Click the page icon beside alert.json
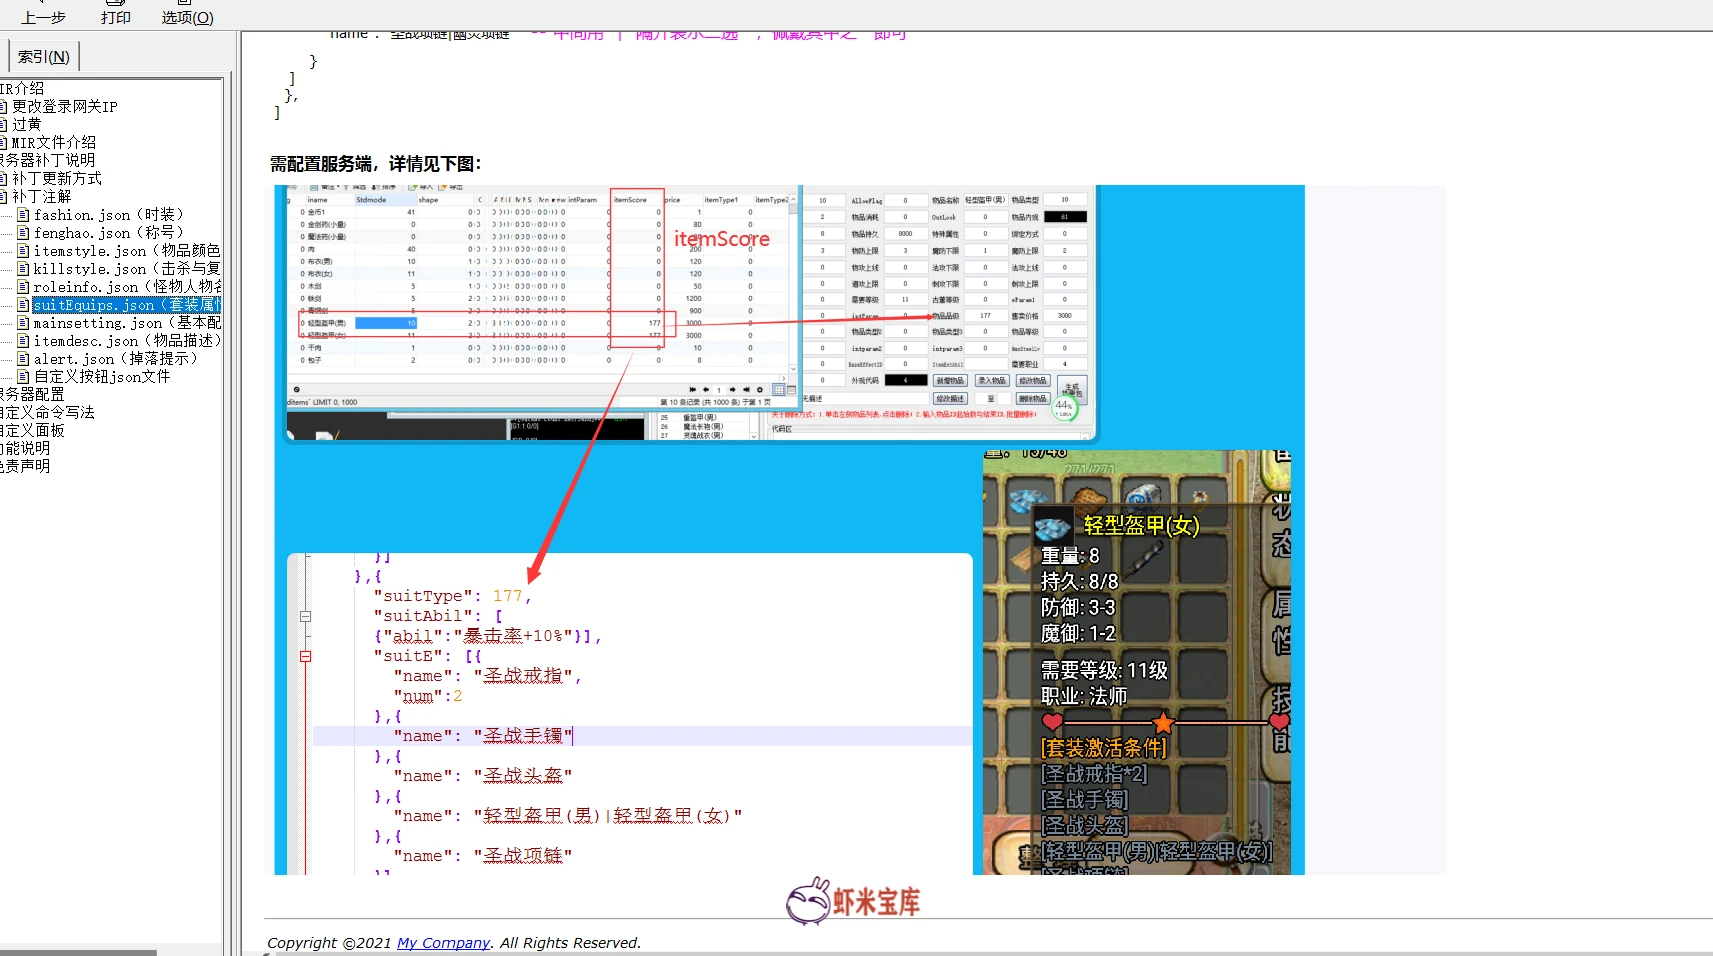Image resolution: width=1713 pixels, height=956 pixels. pos(23,359)
